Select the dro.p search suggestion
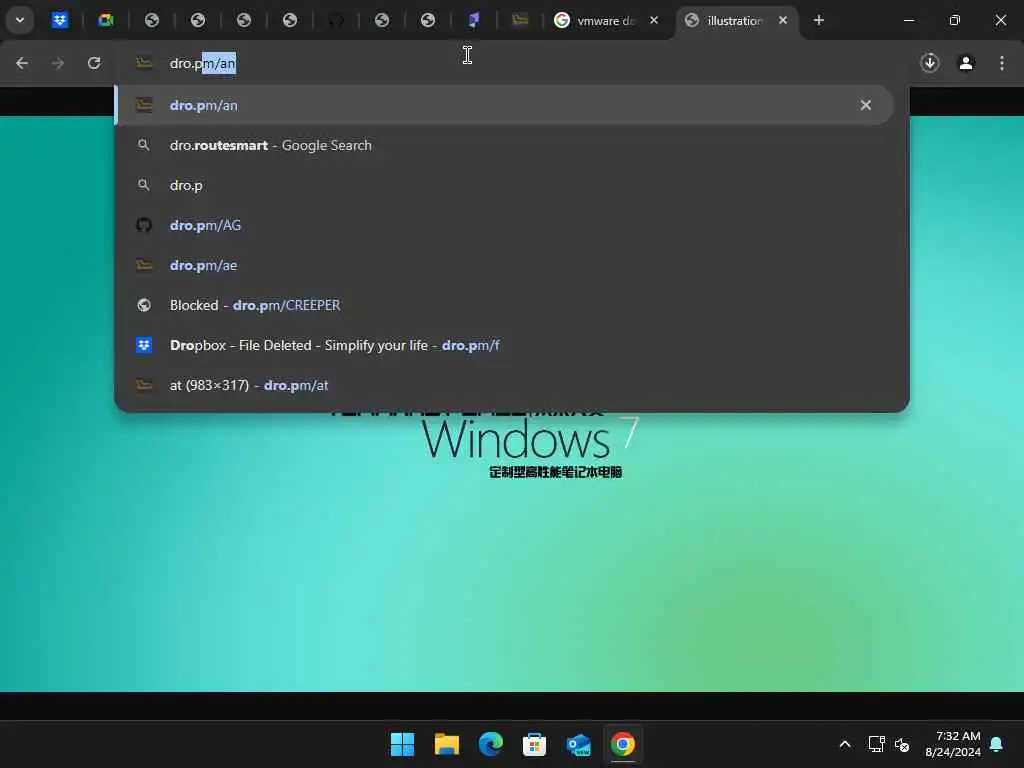1024x768 pixels. click(504, 185)
